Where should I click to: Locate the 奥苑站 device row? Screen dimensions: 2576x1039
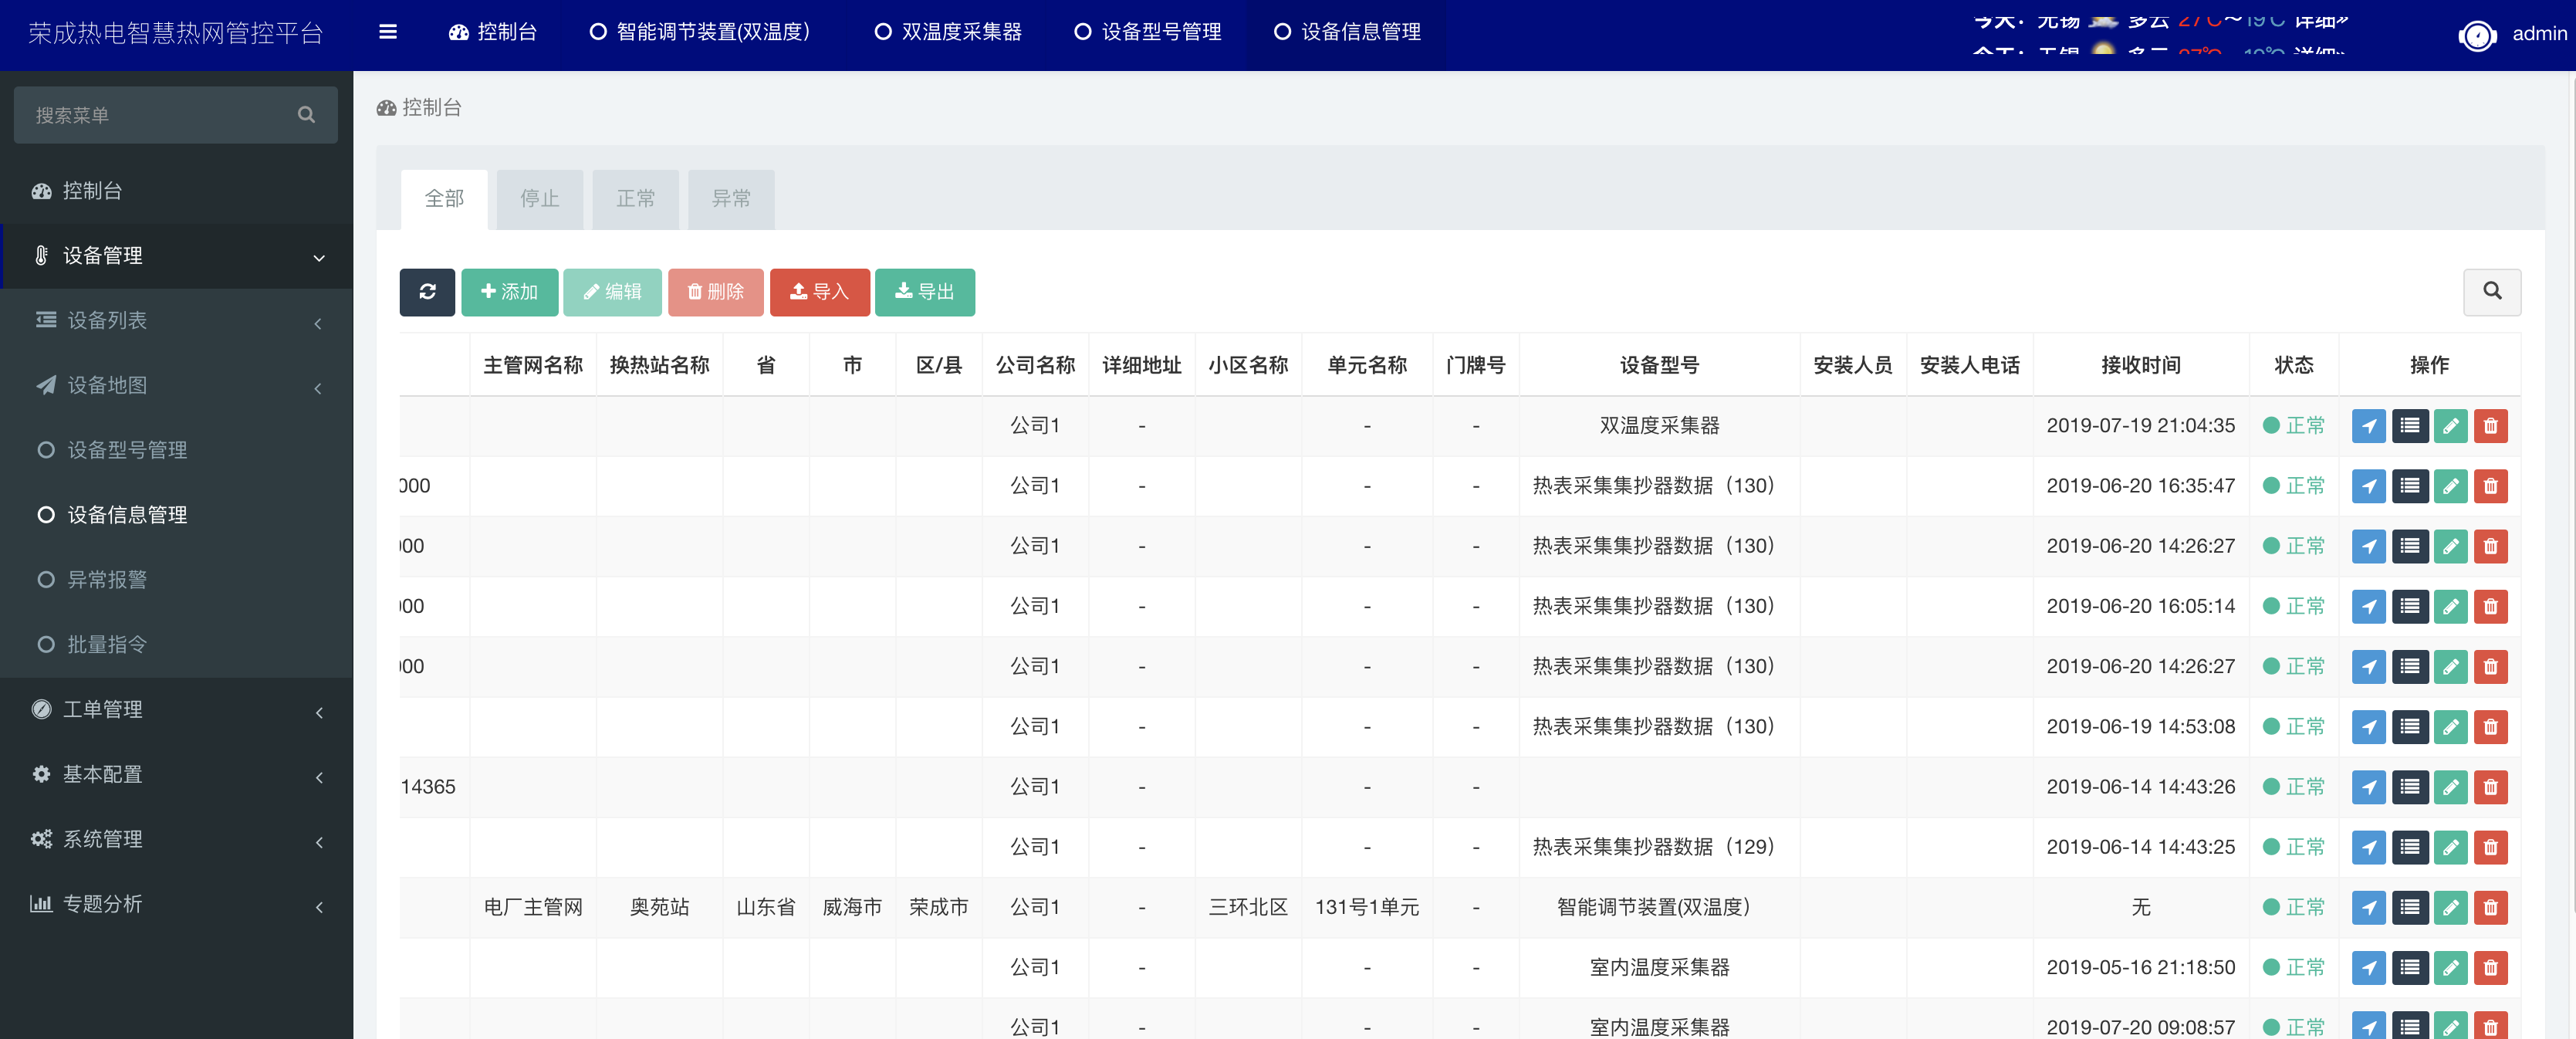pos(2369,907)
